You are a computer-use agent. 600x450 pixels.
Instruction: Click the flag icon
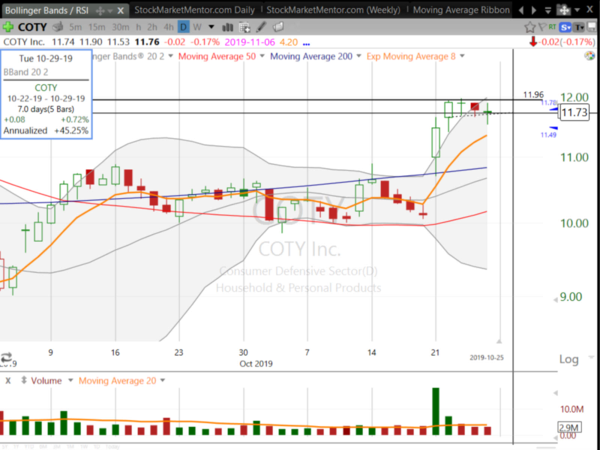click(x=542, y=27)
